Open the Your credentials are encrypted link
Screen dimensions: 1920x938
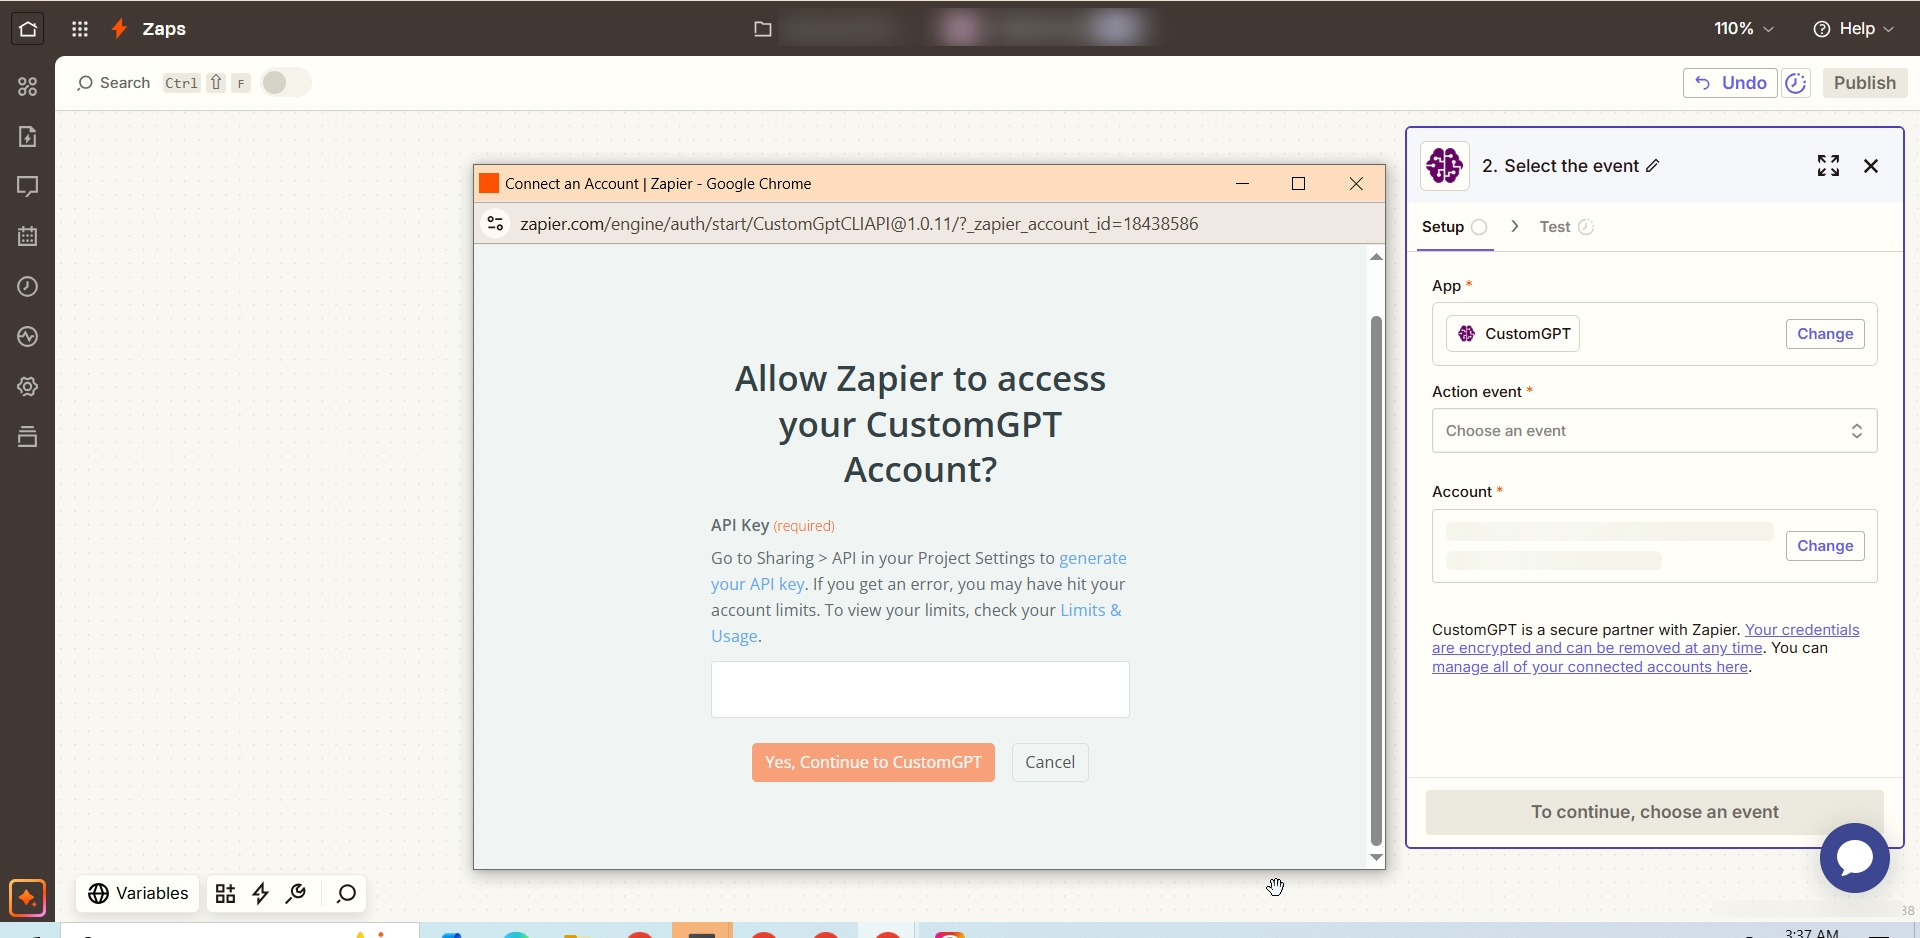(x=1645, y=639)
